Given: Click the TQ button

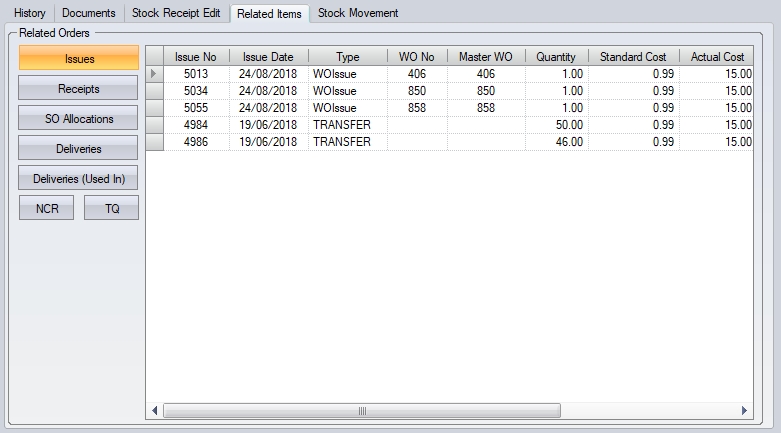Looking at the screenshot, I should pos(112,208).
